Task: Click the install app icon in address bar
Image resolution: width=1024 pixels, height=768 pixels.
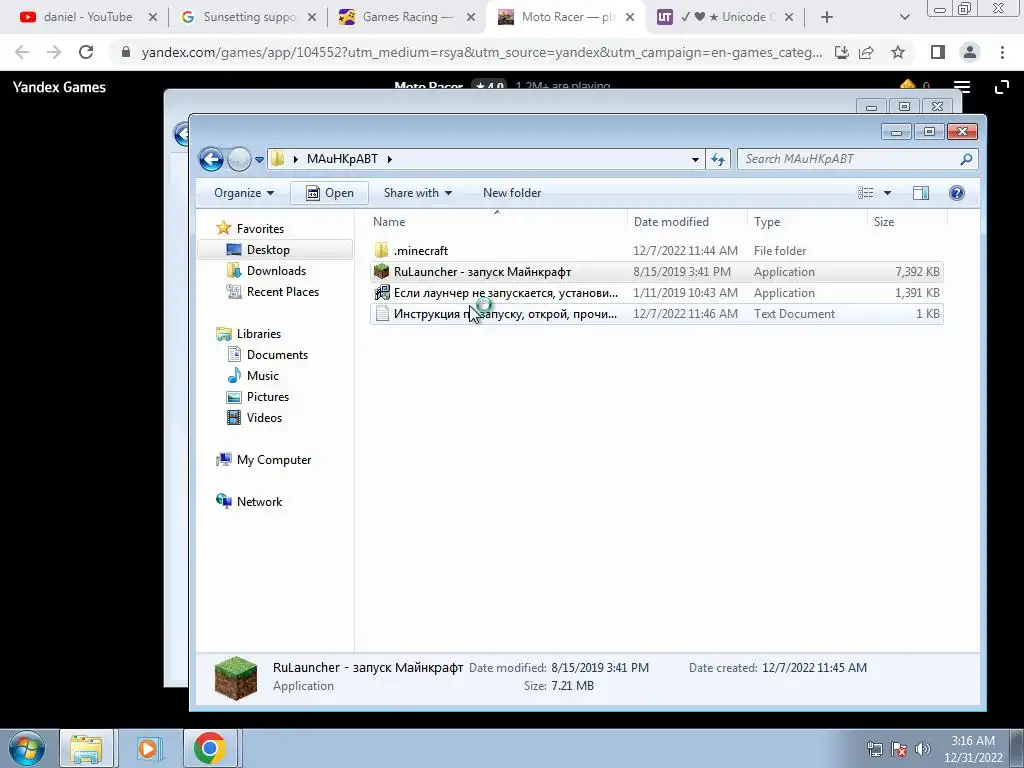Action: (x=841, y=52)
